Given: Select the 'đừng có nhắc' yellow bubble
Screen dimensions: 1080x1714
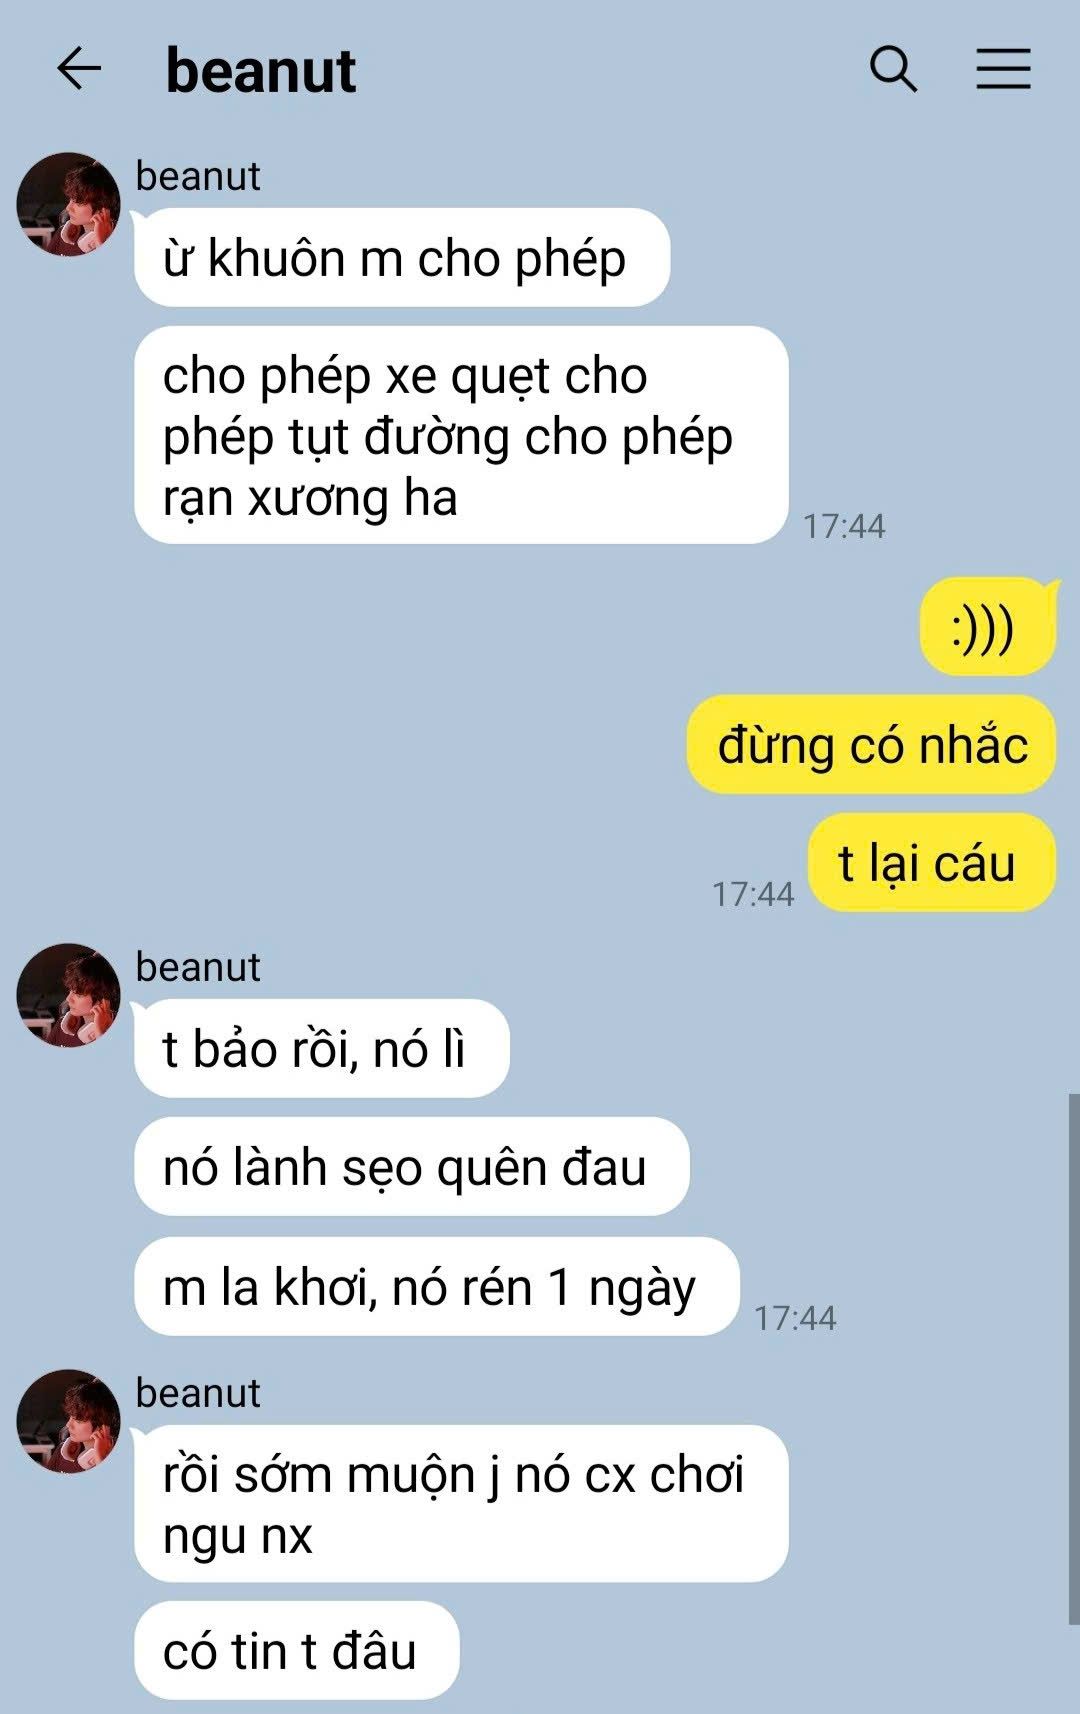Looking at the screenshot, I should [871, 745].
